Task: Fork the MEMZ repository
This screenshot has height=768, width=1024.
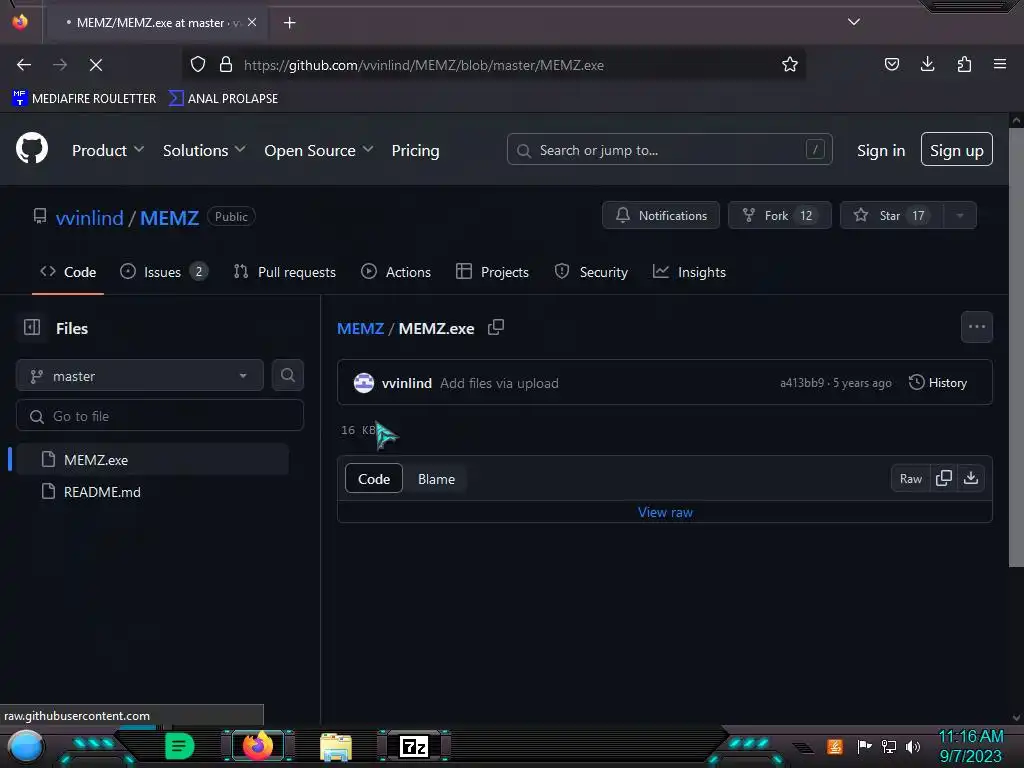Action: pos(779,216)
